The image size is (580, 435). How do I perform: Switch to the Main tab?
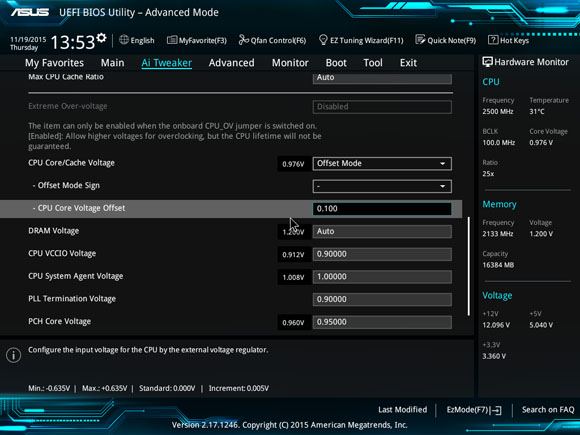click(x=112, y=63)
